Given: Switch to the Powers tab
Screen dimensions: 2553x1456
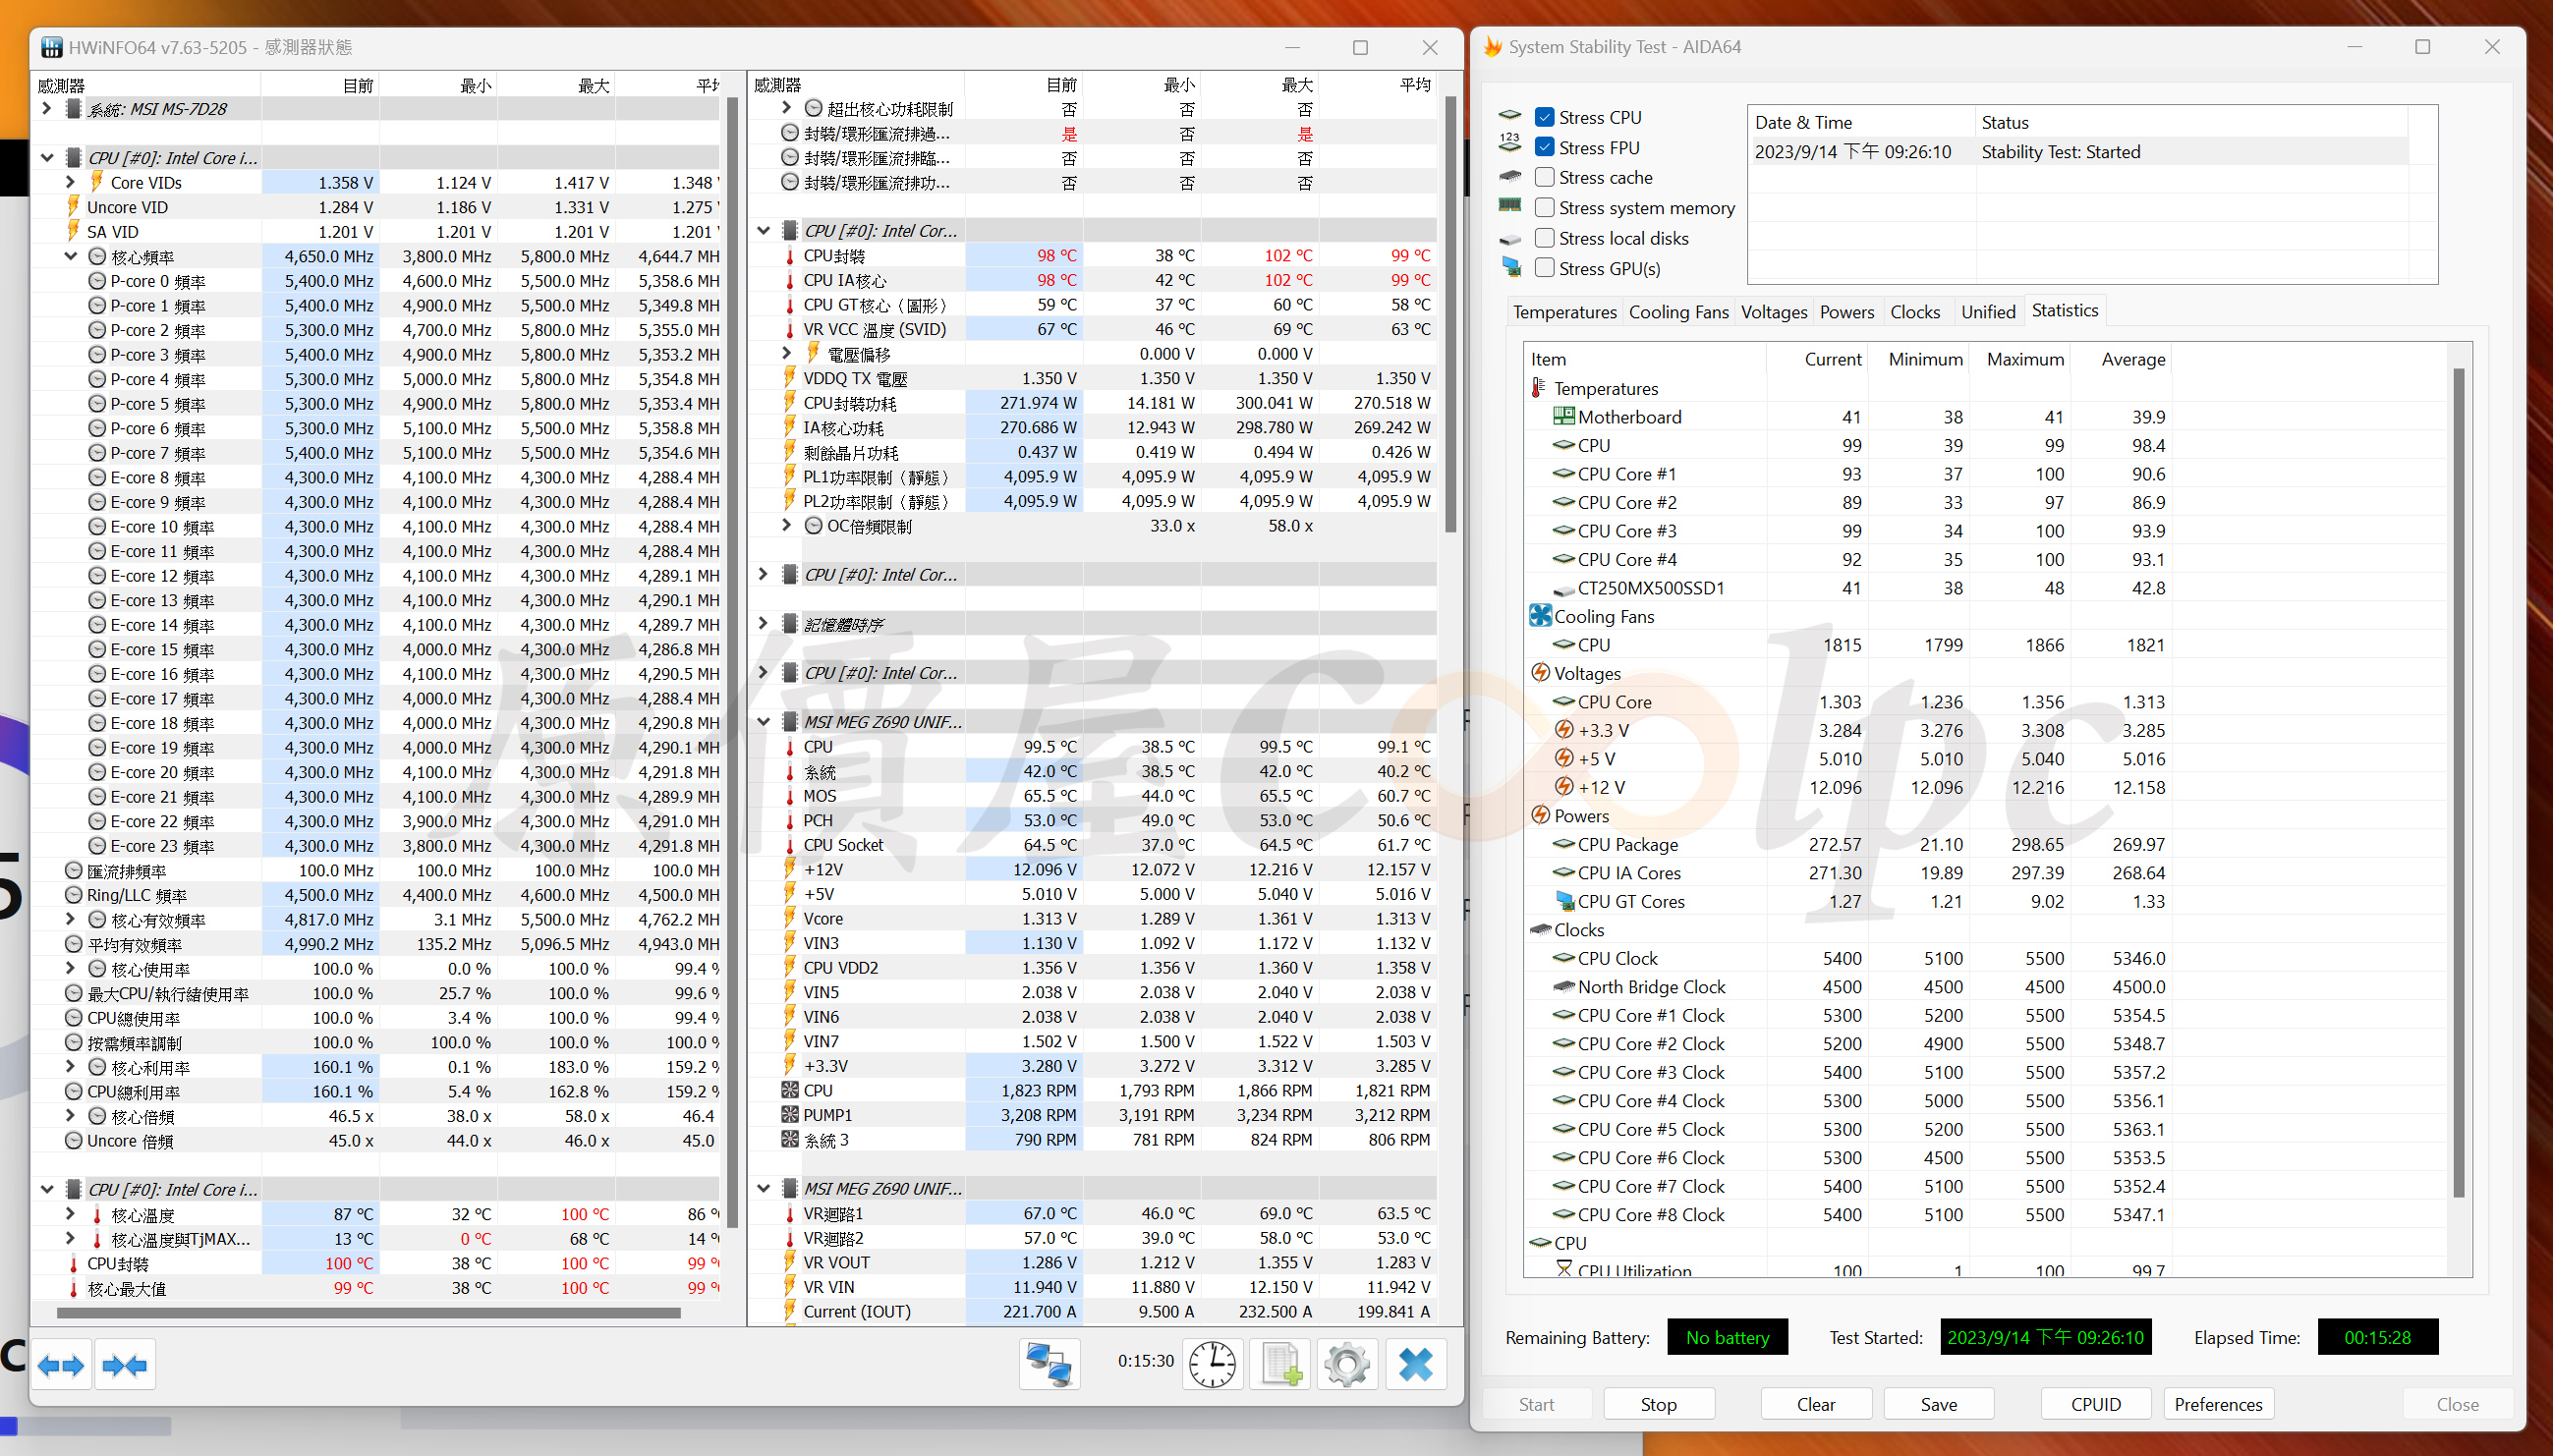Looking at the screenshot, I should click(1846, 312).
